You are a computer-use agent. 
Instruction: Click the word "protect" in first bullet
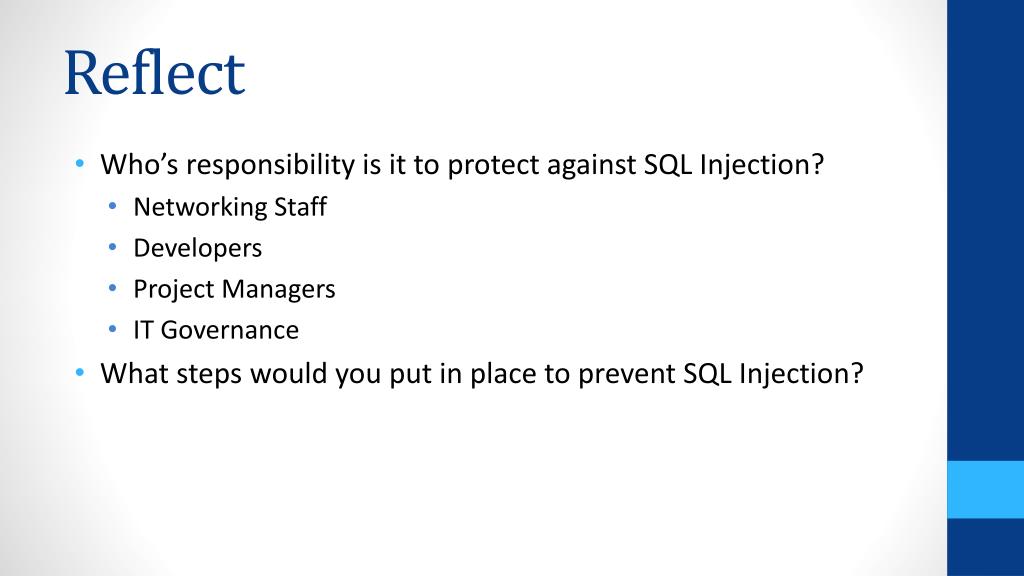493,165
